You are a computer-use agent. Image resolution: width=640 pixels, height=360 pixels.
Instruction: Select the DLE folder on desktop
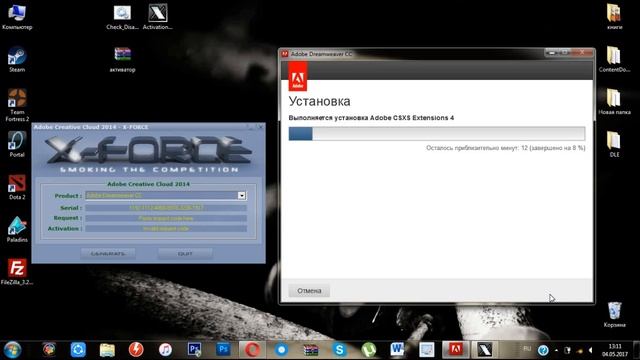point(614,144)
